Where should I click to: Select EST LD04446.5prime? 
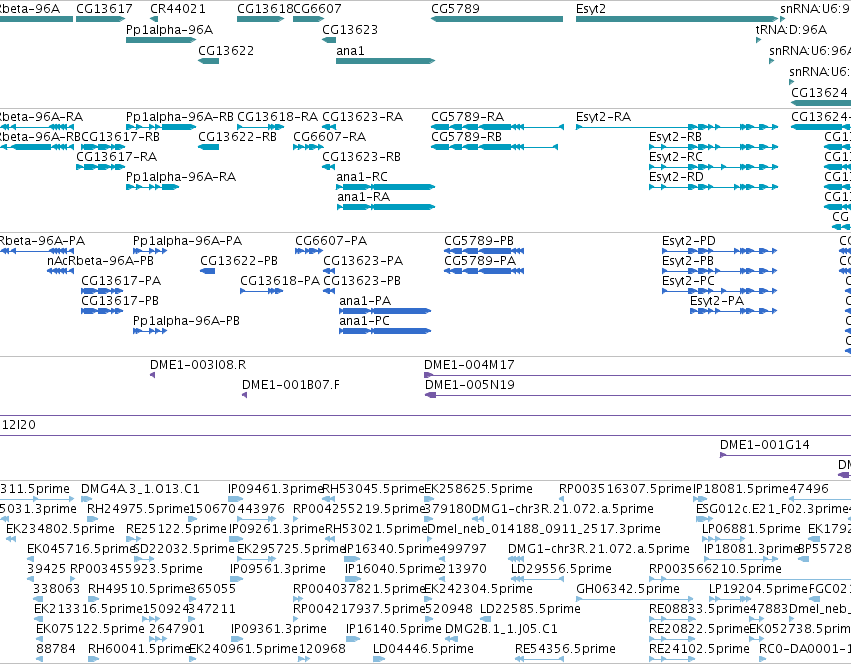tap(378, 659)
